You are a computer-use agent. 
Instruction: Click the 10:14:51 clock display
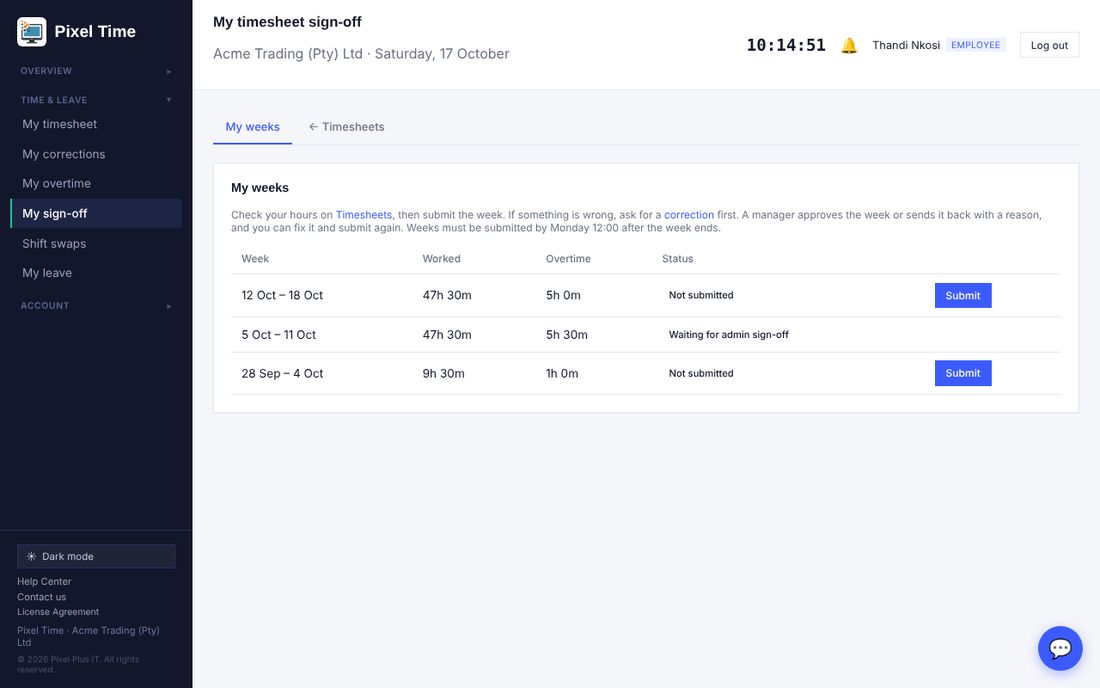tap(786, 46)
